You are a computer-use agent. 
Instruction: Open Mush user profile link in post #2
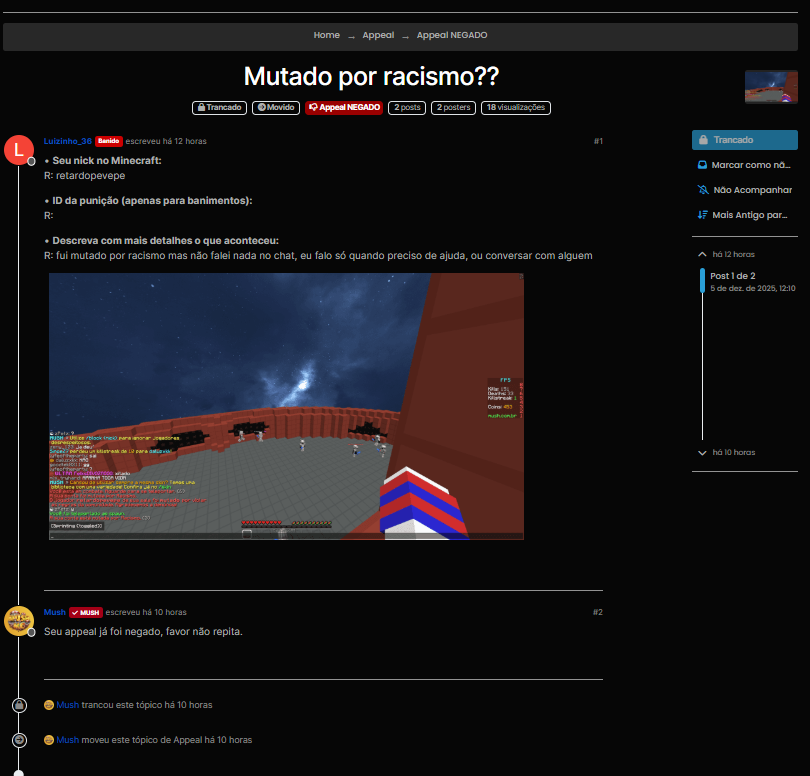coord(55,612)
